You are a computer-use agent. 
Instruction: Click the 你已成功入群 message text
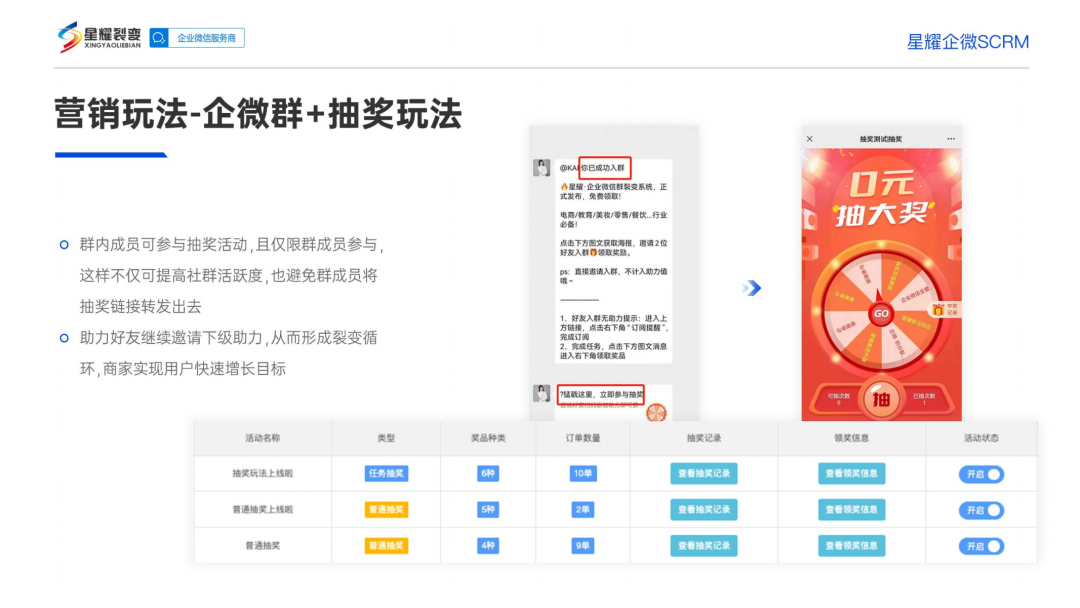pos(604,168)
